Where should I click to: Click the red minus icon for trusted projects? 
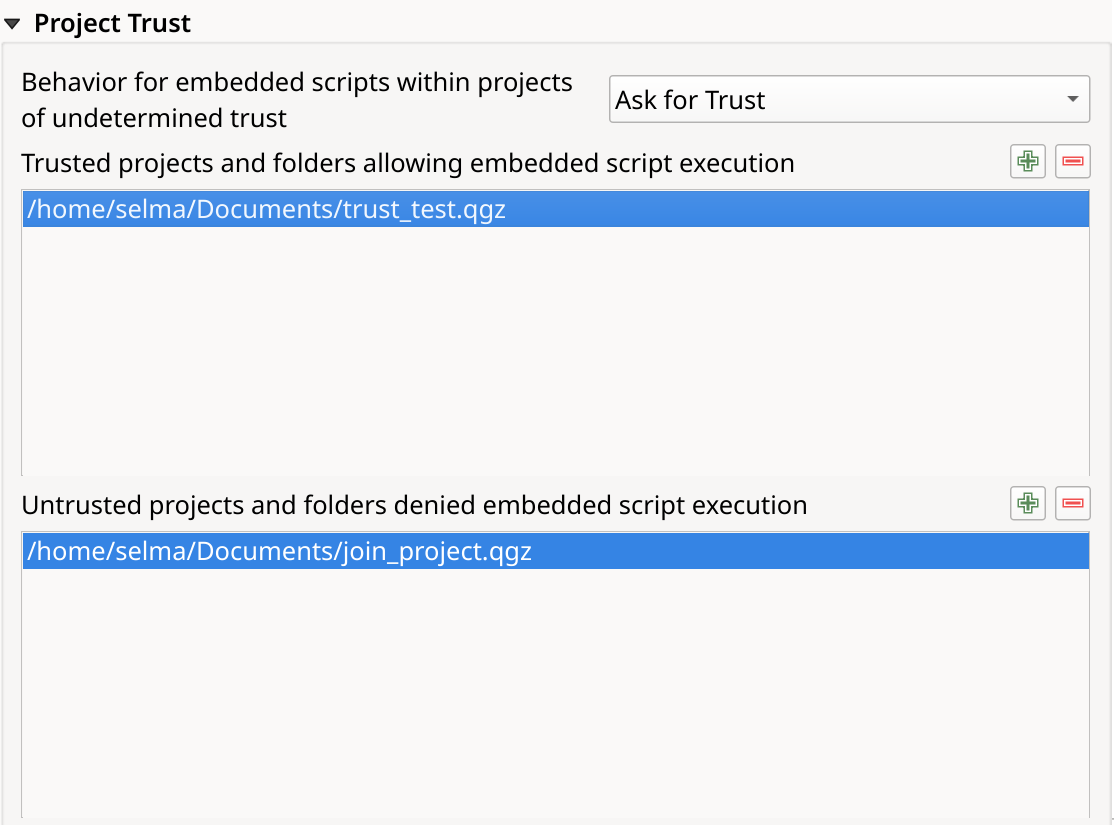(x=1072, y=161)
